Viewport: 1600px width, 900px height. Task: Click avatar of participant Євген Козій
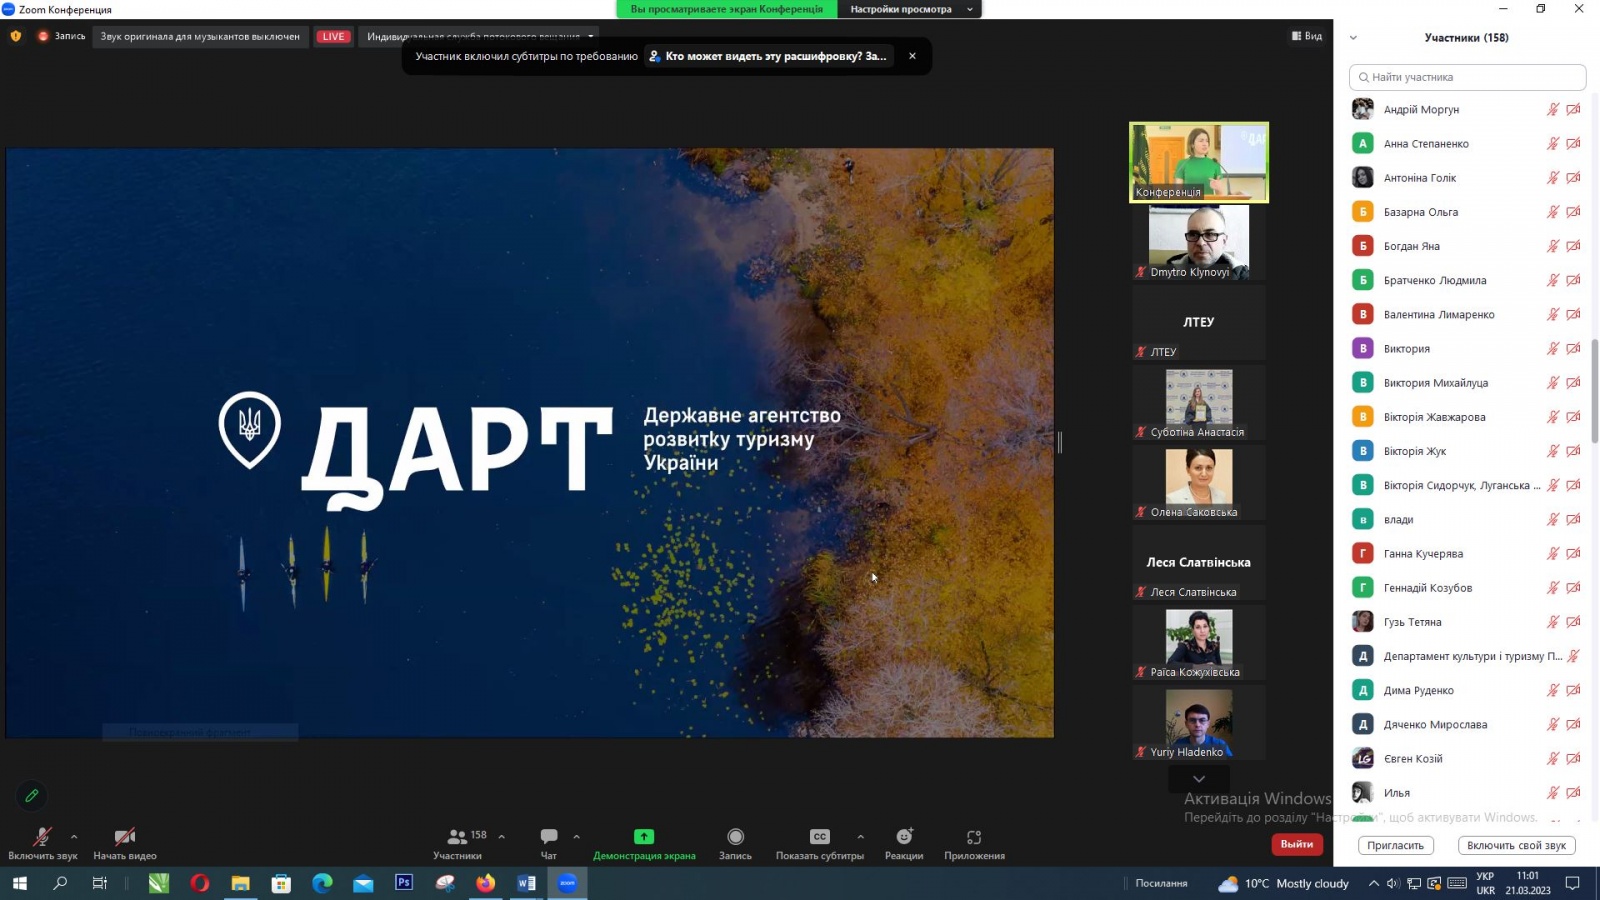[x=1362, y=759]
